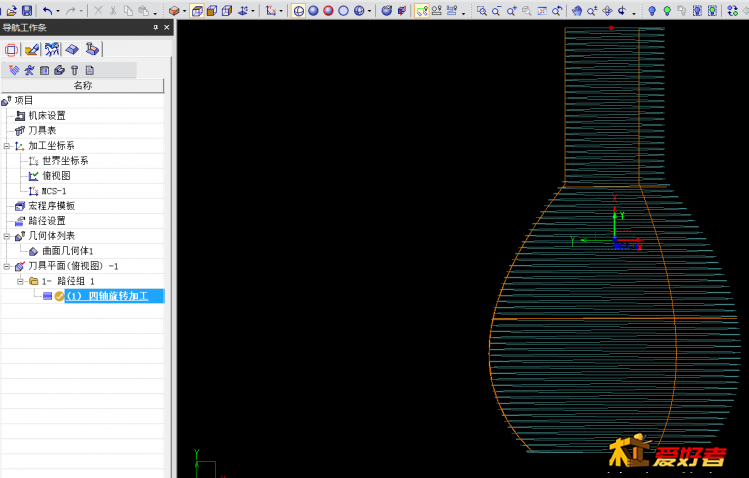Image resolution: width=749 pixels, height=478 pixels.
Task: Close the navigation workbar panel
Action: [167, 28]
